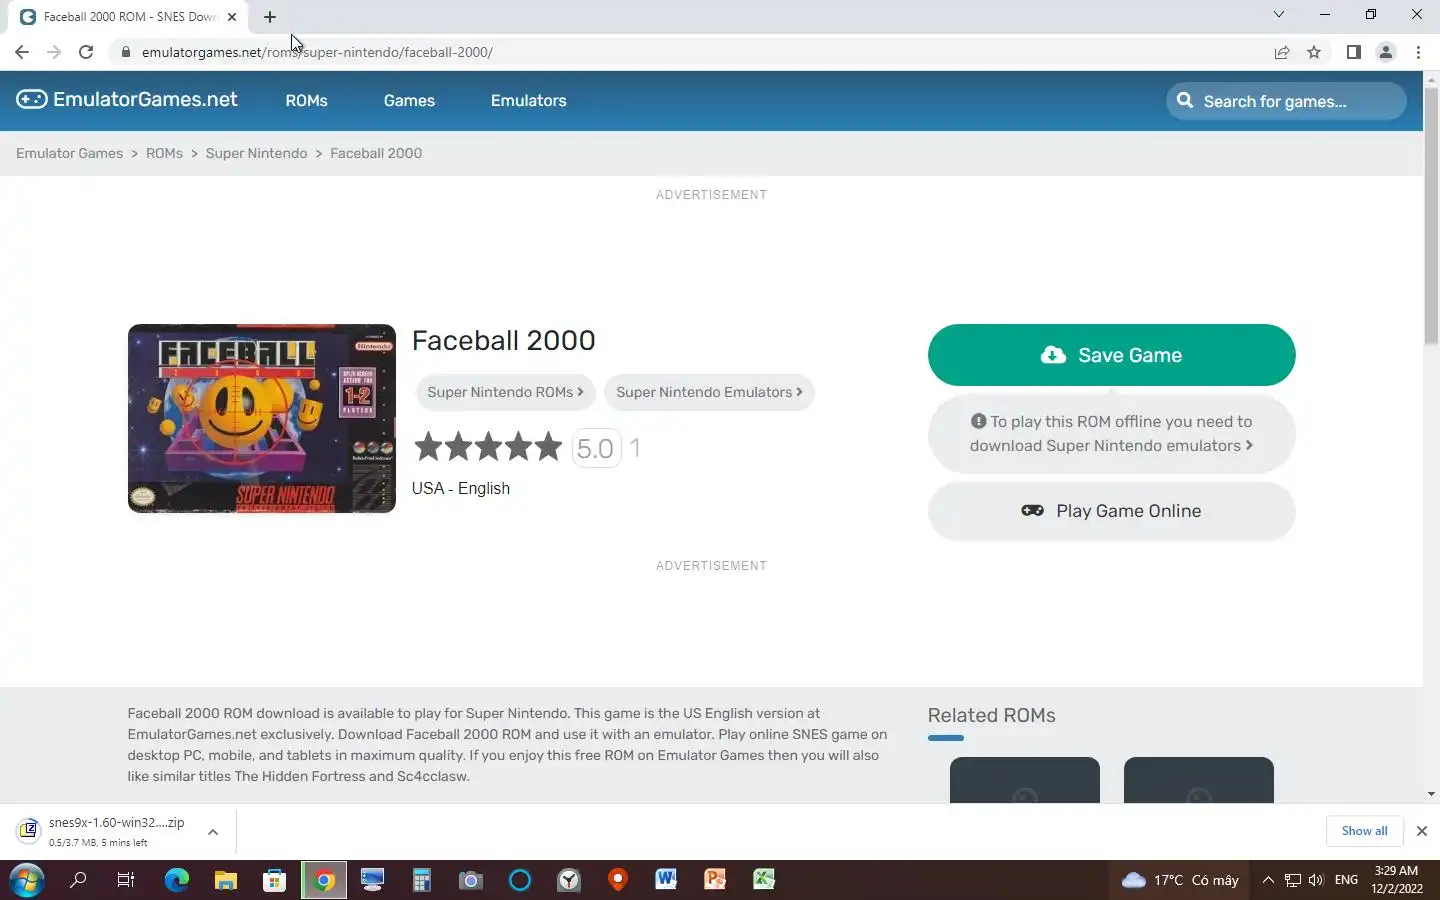Rate the game with the fifth star
The height and width of the screenshot is (900, 1440).
click(548, 447)
